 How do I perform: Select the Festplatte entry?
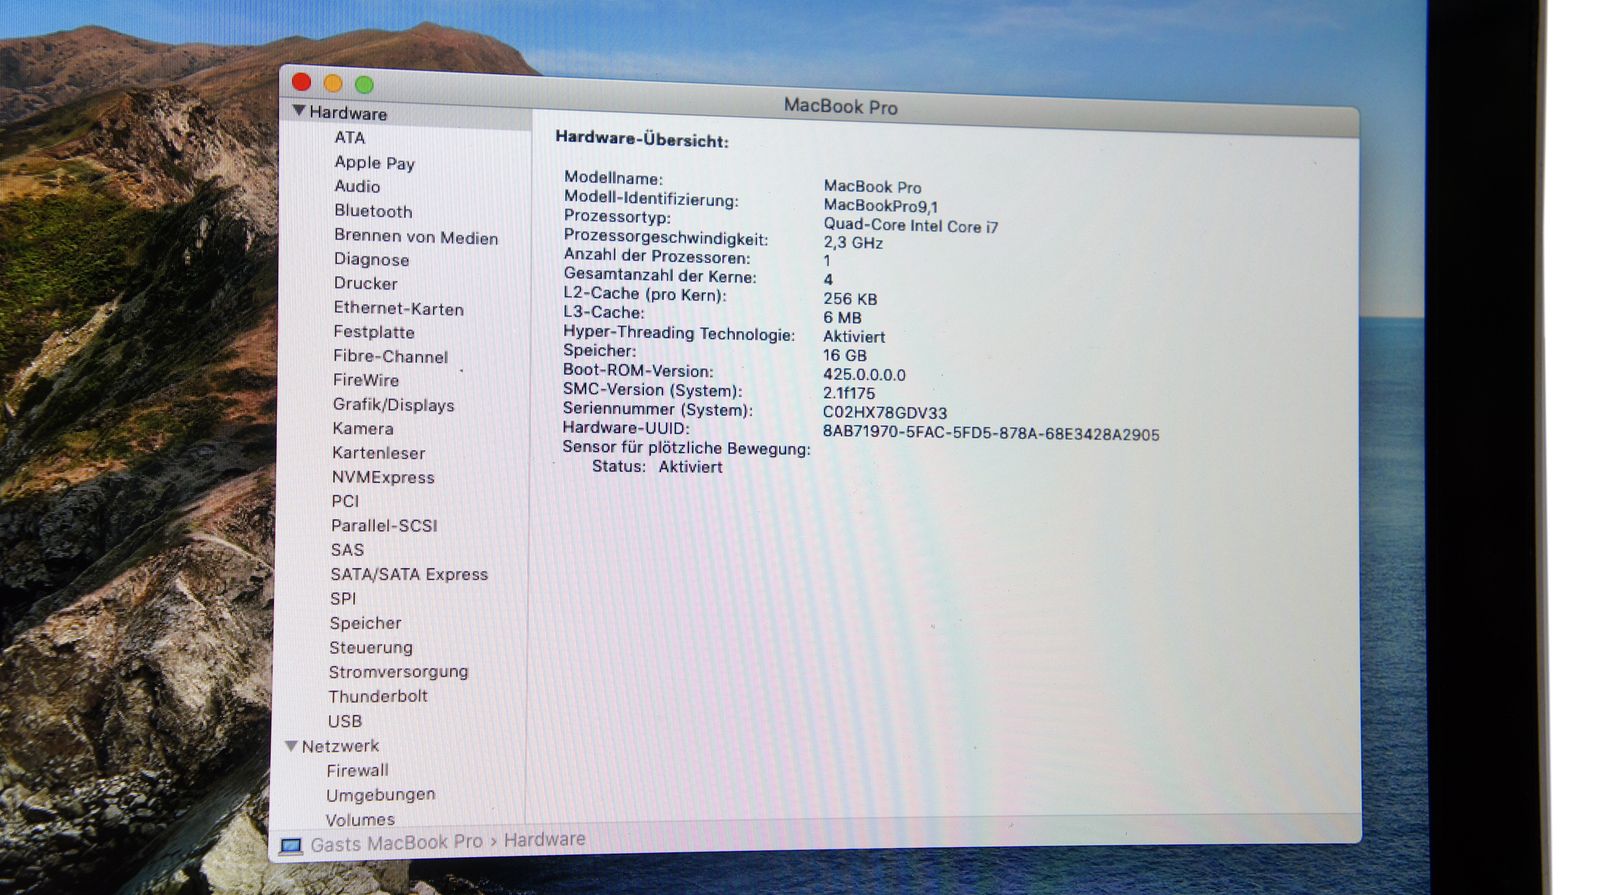[374, 332]
